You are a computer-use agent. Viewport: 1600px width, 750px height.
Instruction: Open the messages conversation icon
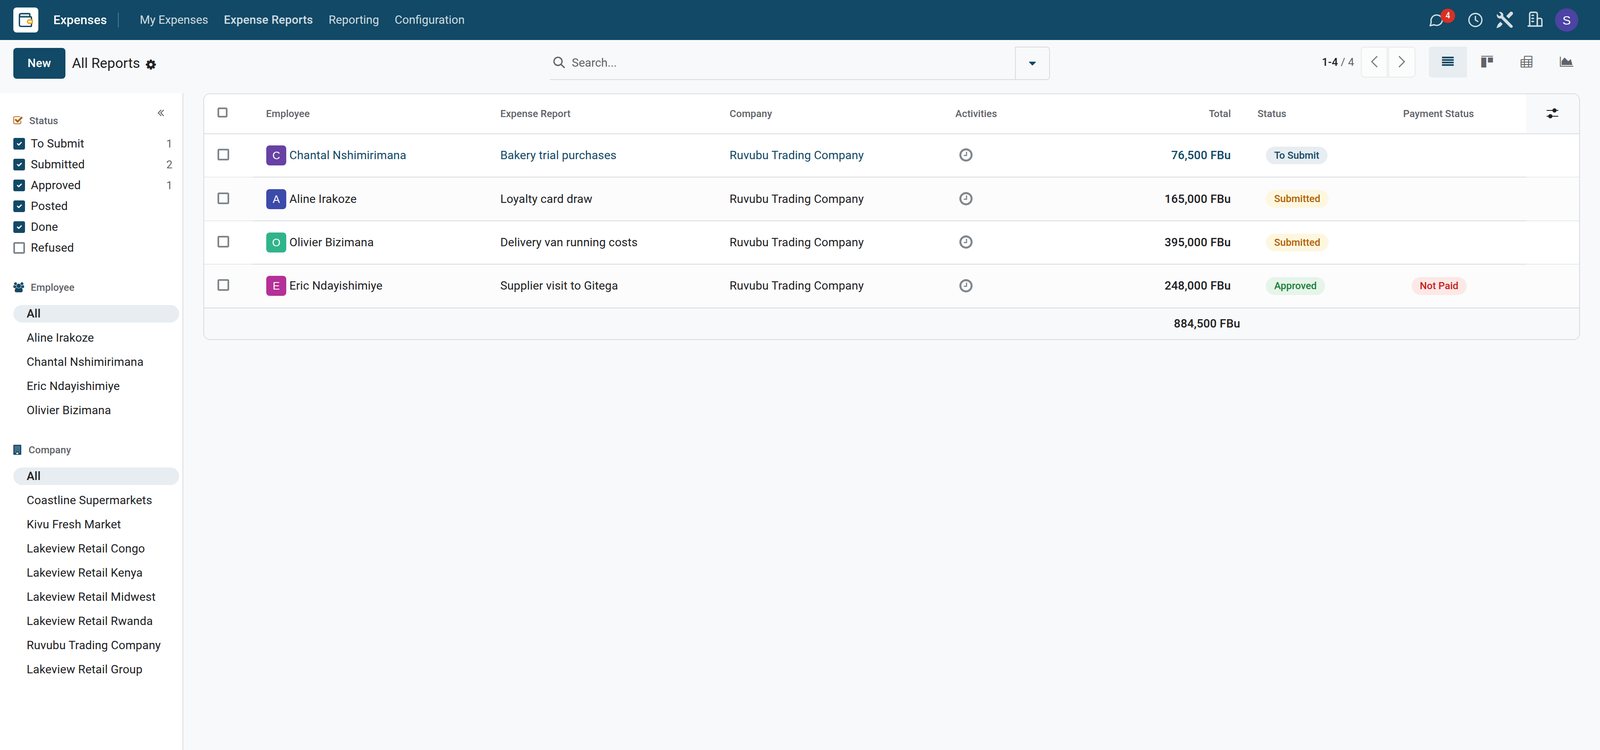pos(1437,20)
